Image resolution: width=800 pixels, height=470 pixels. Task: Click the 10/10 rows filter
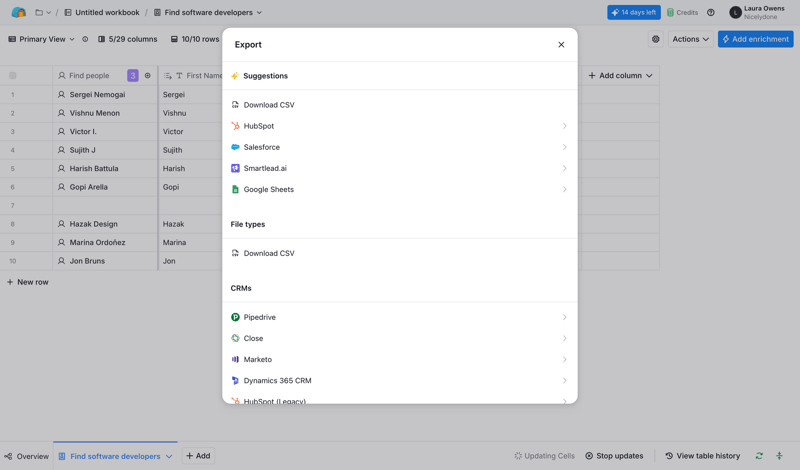tap(194, 39)
